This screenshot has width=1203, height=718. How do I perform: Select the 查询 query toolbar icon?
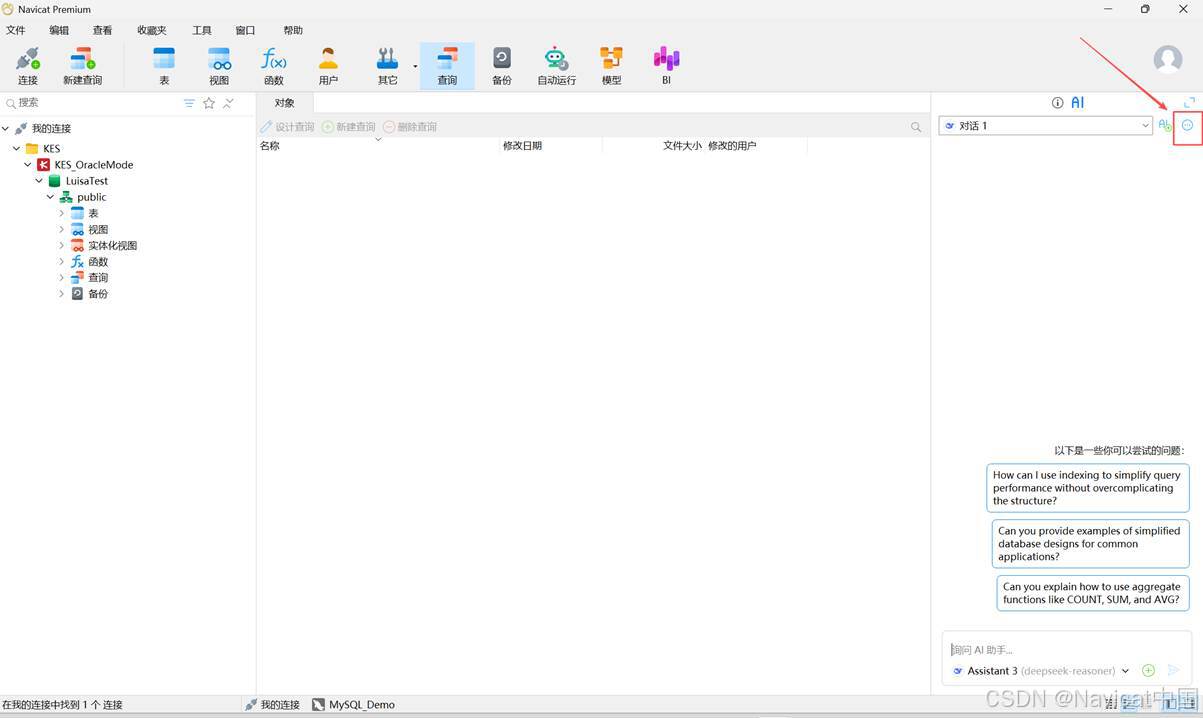tap(447, 66)
